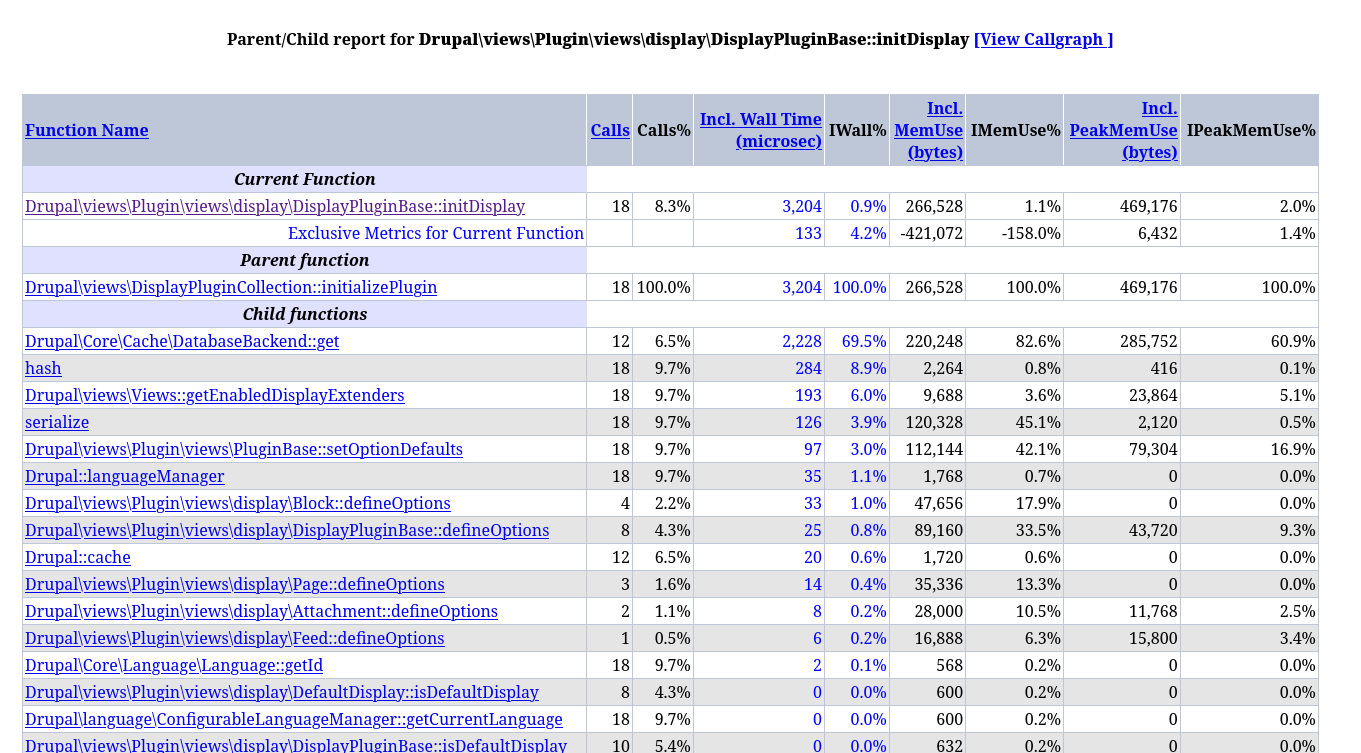
Task: Open the DisplayPluginBase::initDisplay current function link
Action: [x=275, y=206]
